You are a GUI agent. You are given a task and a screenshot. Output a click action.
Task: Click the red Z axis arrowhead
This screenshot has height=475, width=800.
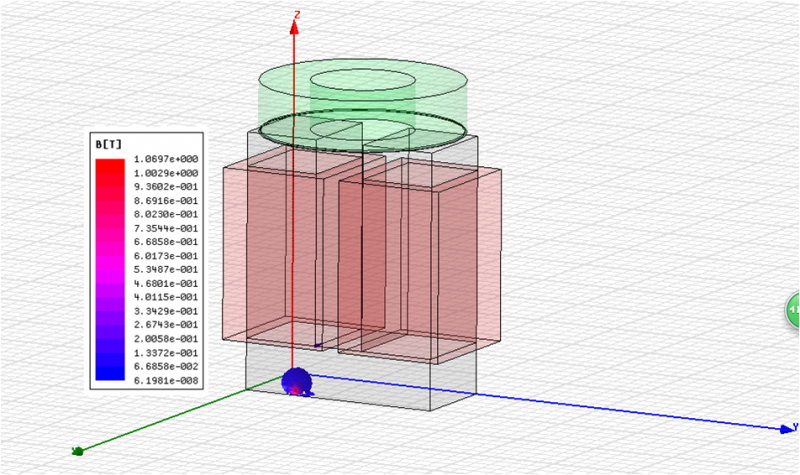click(x=294, y=29)
